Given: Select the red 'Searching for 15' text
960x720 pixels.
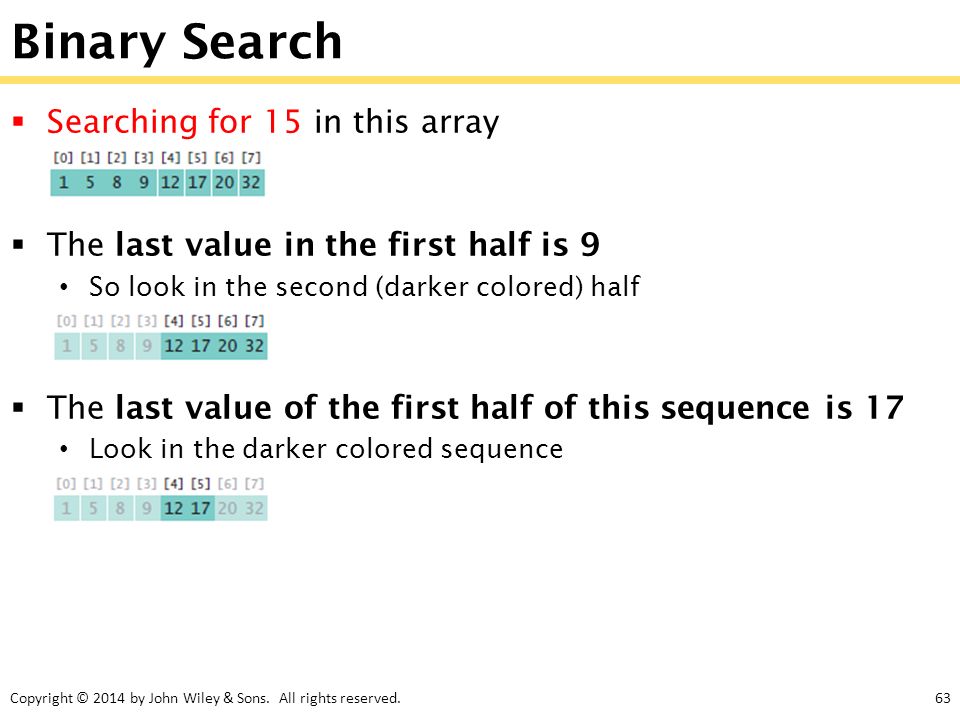Looking at the screenshot, I should [x=174, y=121].
